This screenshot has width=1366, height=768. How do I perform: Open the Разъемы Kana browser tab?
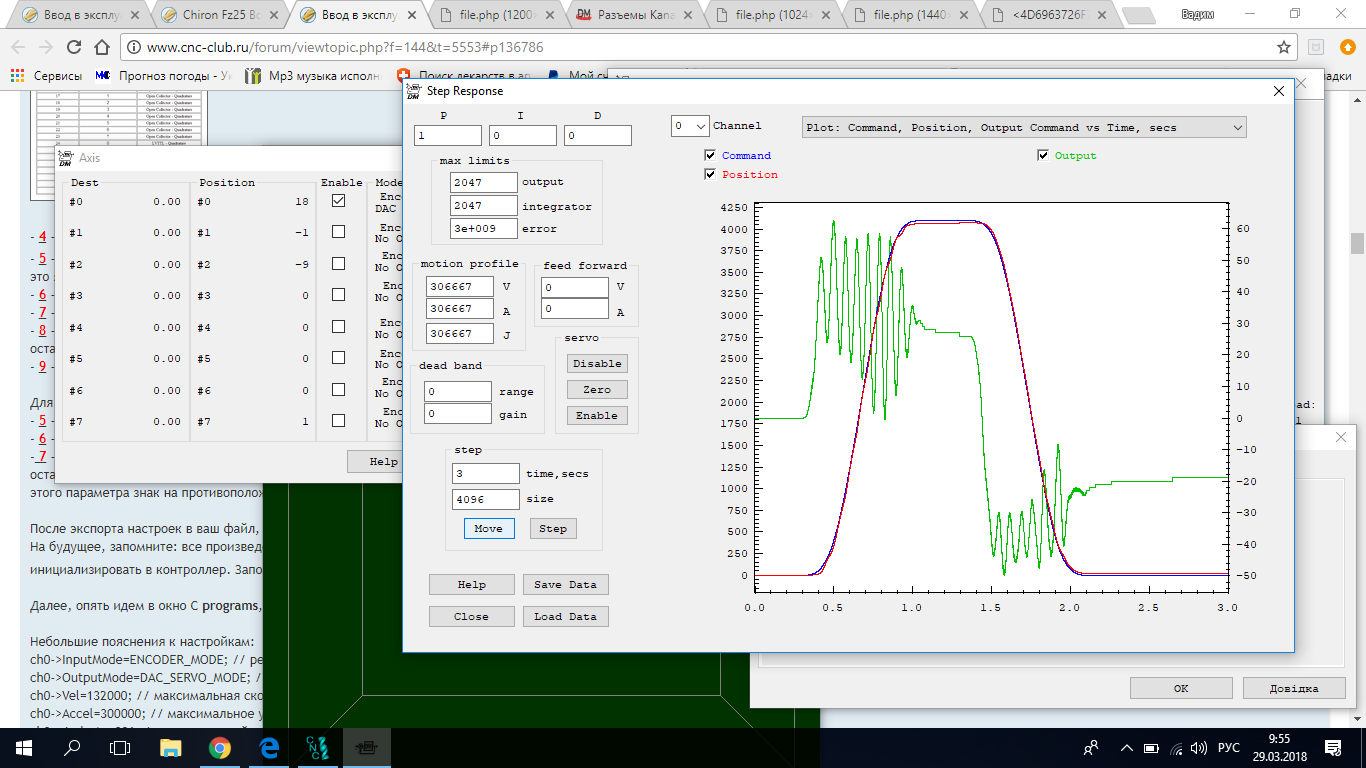635,15
